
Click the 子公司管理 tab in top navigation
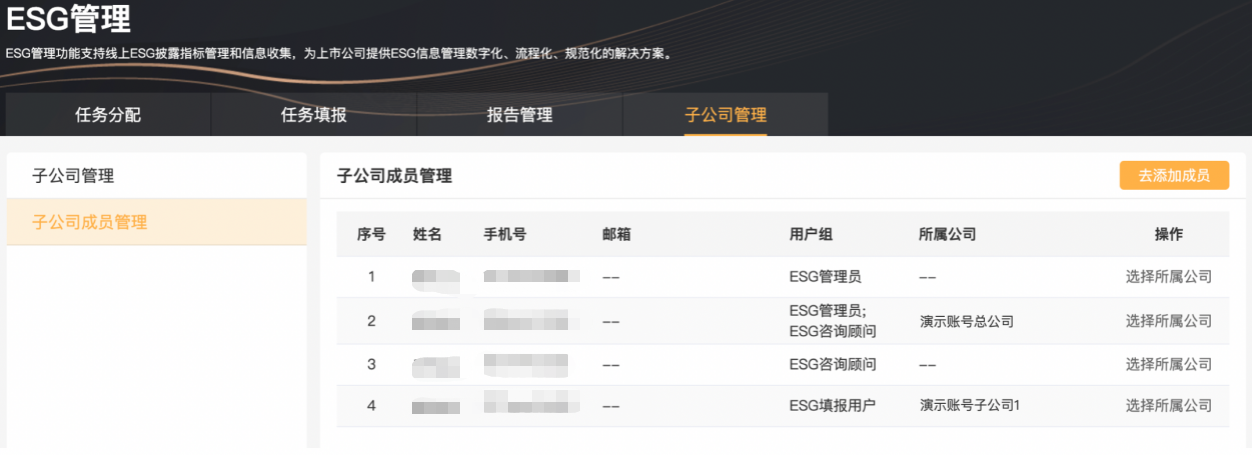[x=725, y=115]
